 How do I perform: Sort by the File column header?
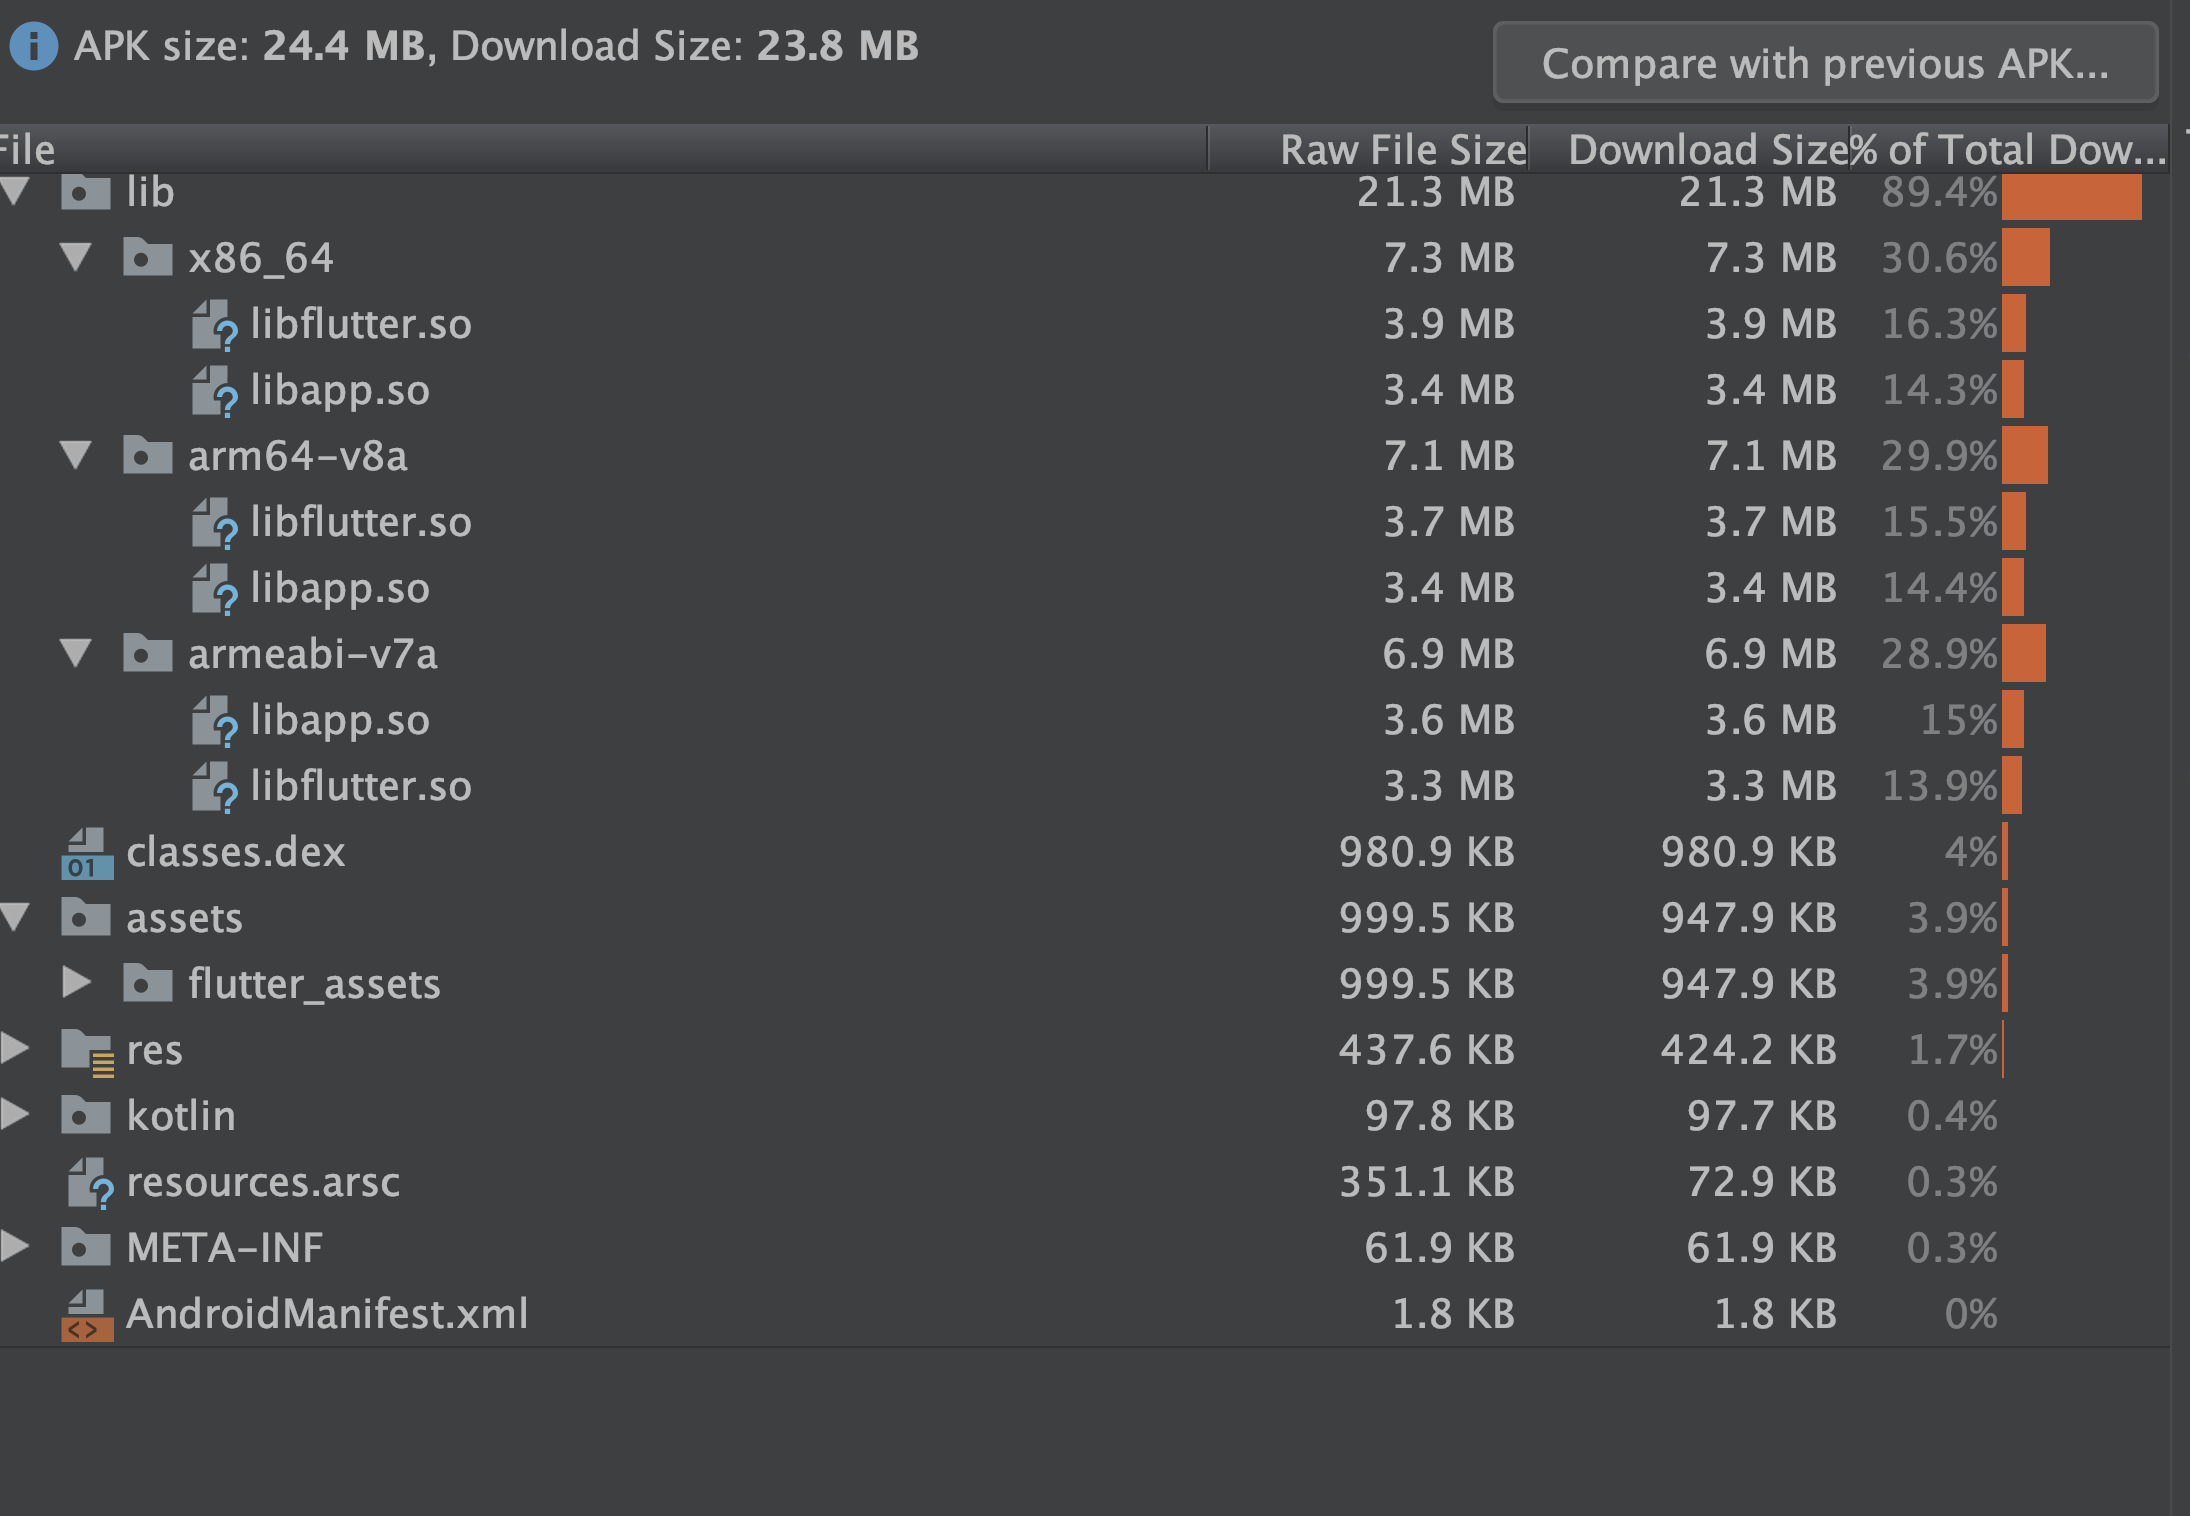[603, 149]
